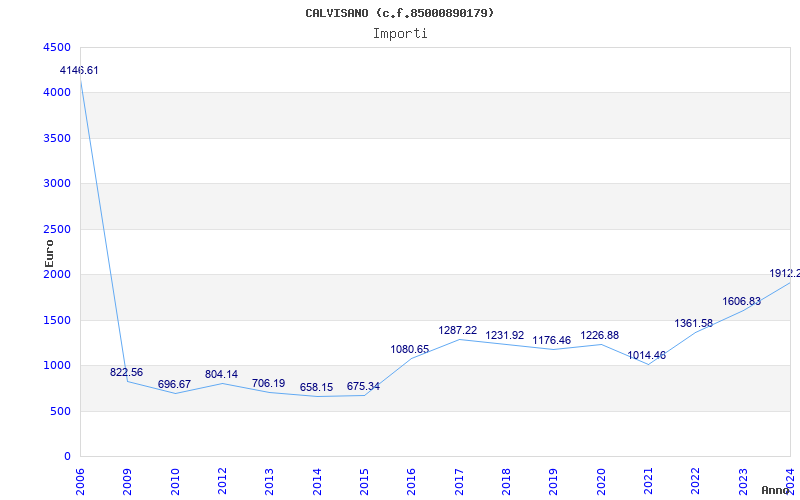This screenshot has height=500, width=800.
Task: Click the 1080.65 data label
Action: (410, 349)
